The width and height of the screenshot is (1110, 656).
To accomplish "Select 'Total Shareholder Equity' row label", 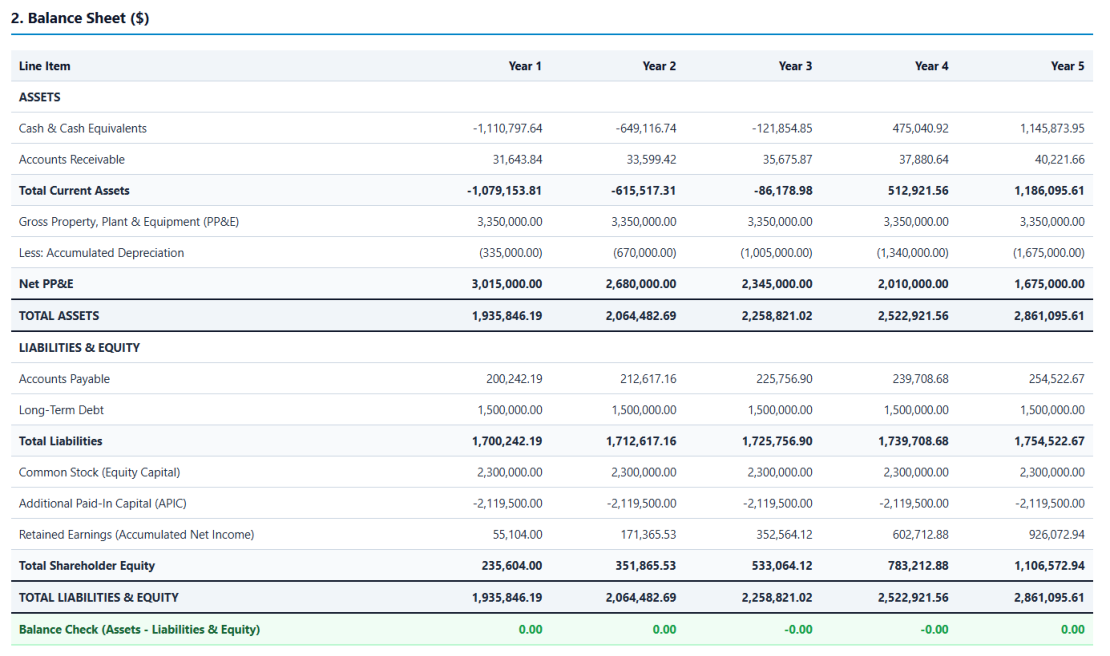I will 86,565.
